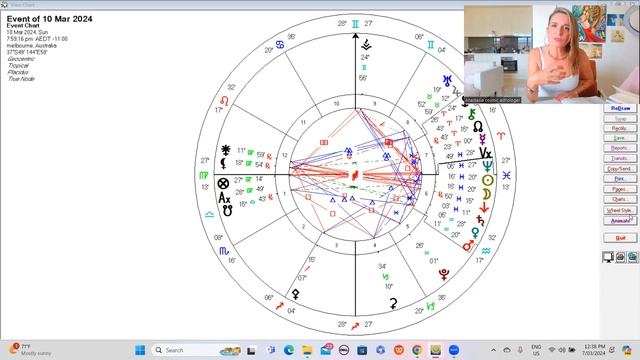Click the red Quit button
Screen dimensions: 640x360
click(x=620, y=238)
